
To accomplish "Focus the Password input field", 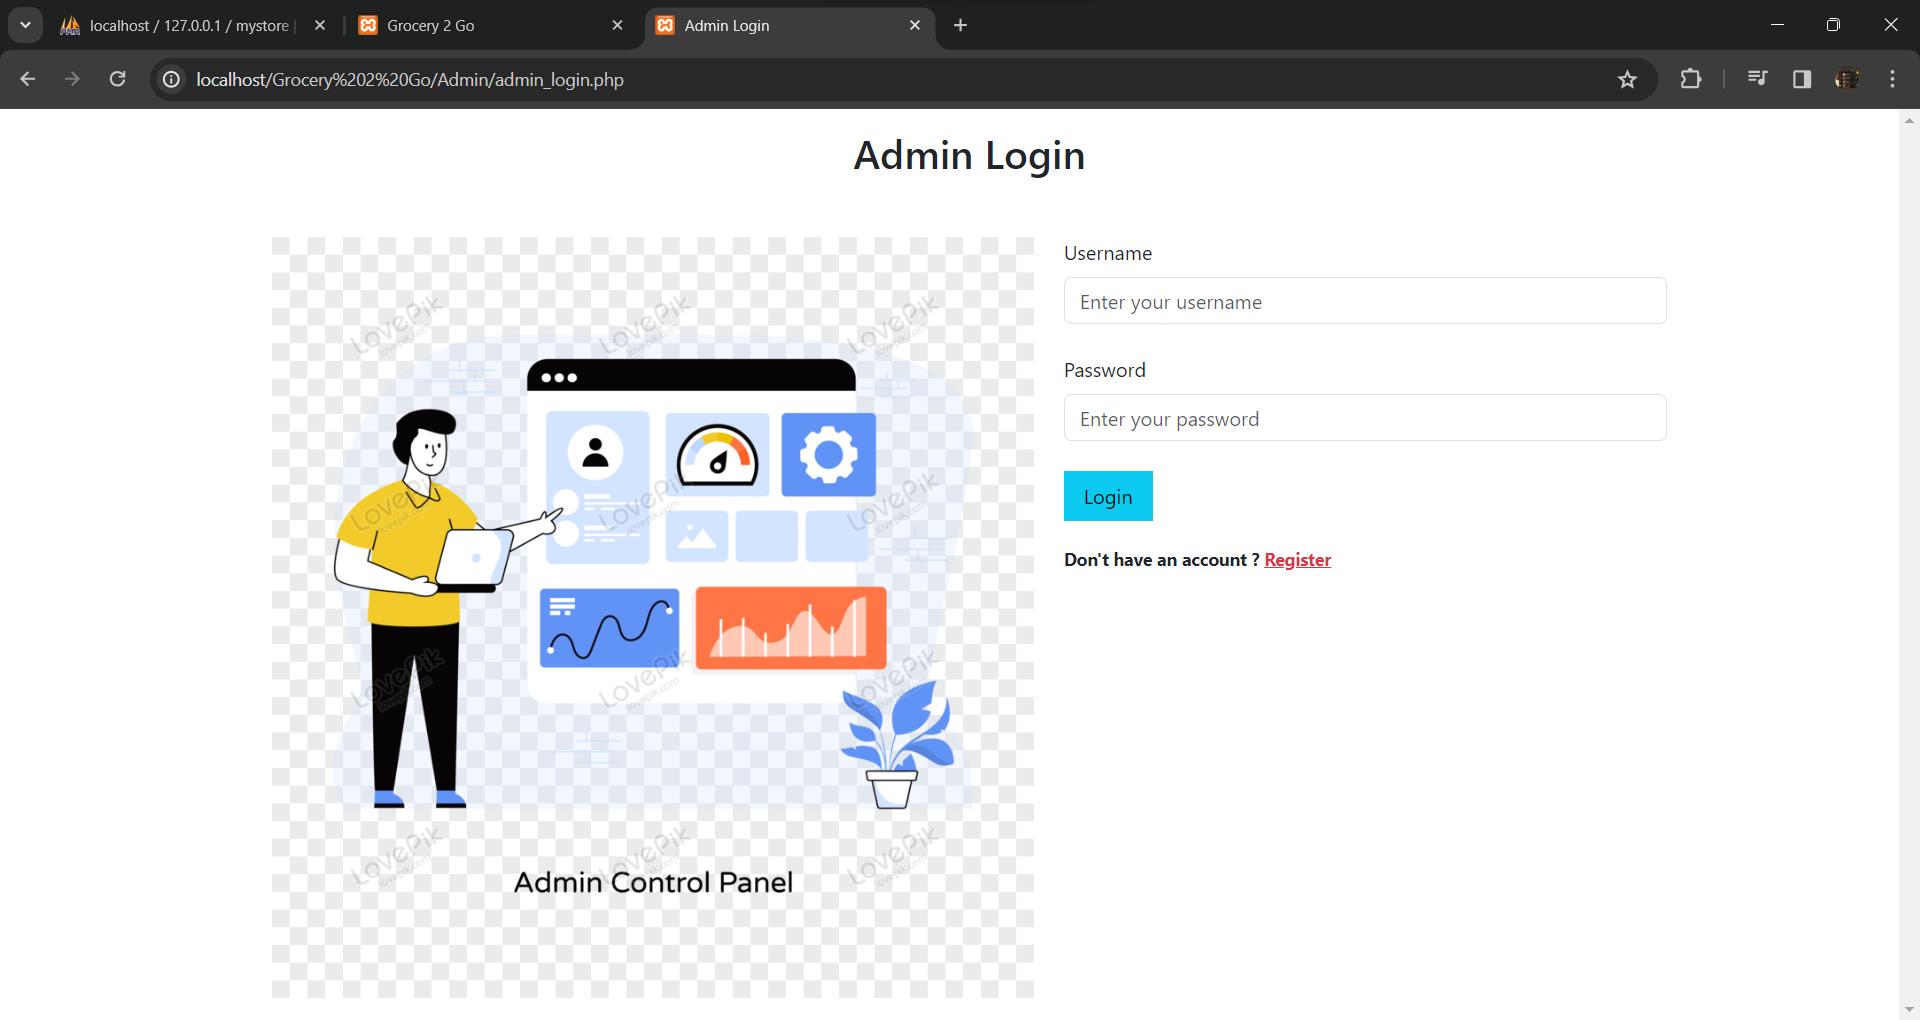I will pyautogui.click(x=1365, y=418).
